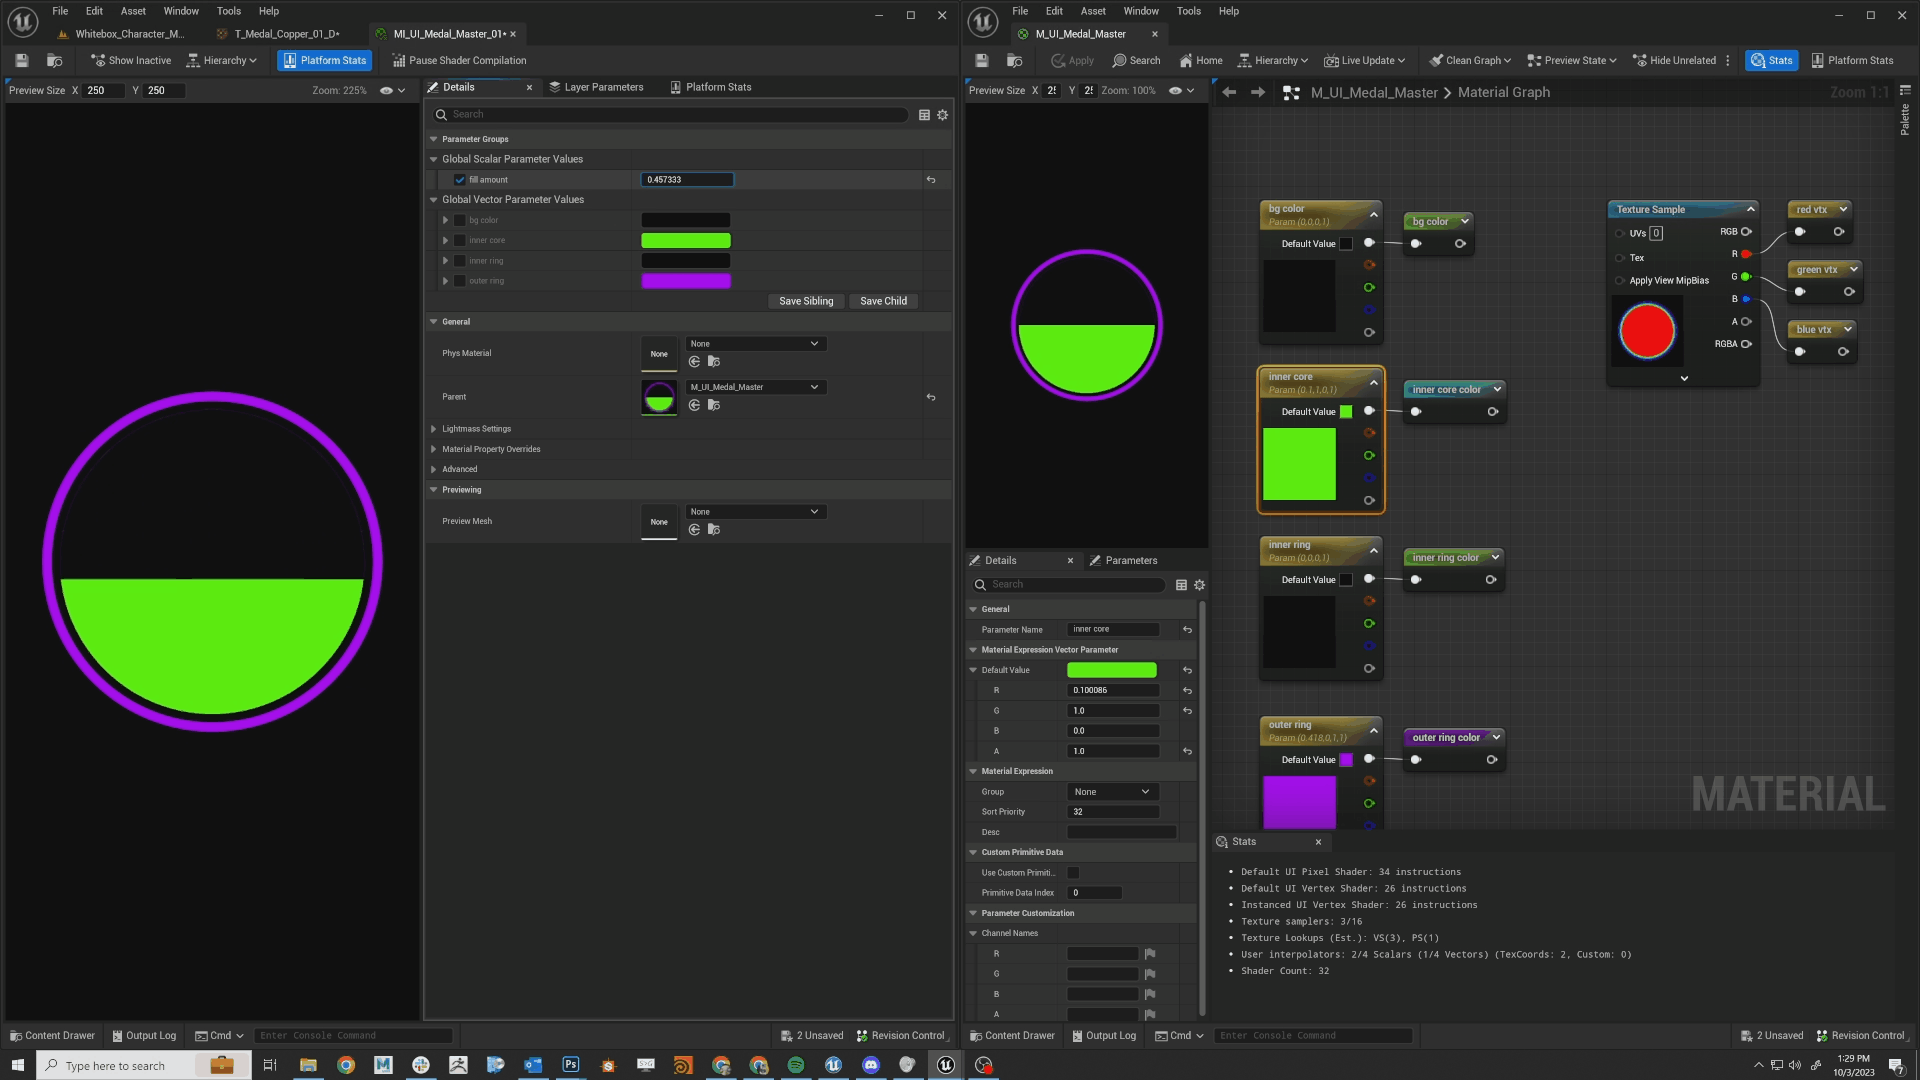The height and width of the screenshot is (1080, 1920).
Task: Open Home in material graph toolbar
Action: (1201, 60)
